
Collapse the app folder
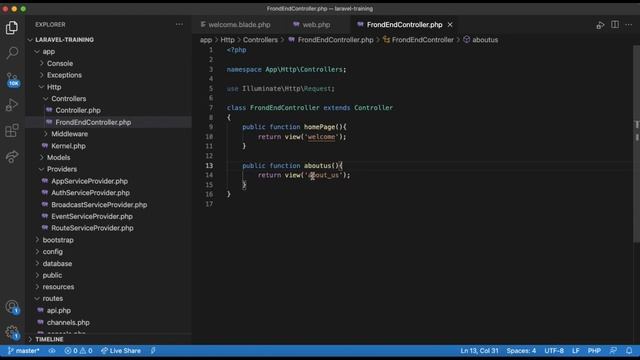pyautogui.click(x=49, y=51)
